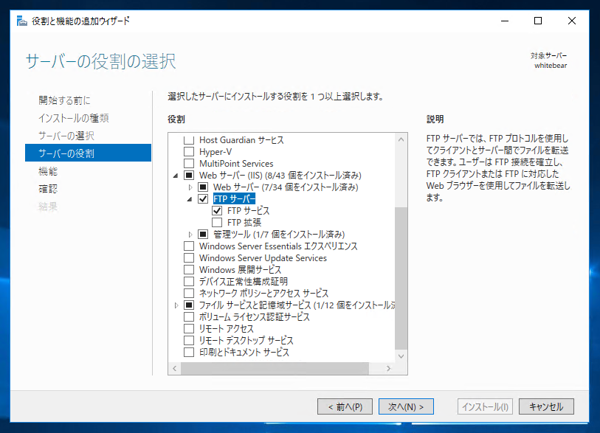Click the wizard icon in title bar
Viewport: 600px width, 433px height.
point(22,21)
